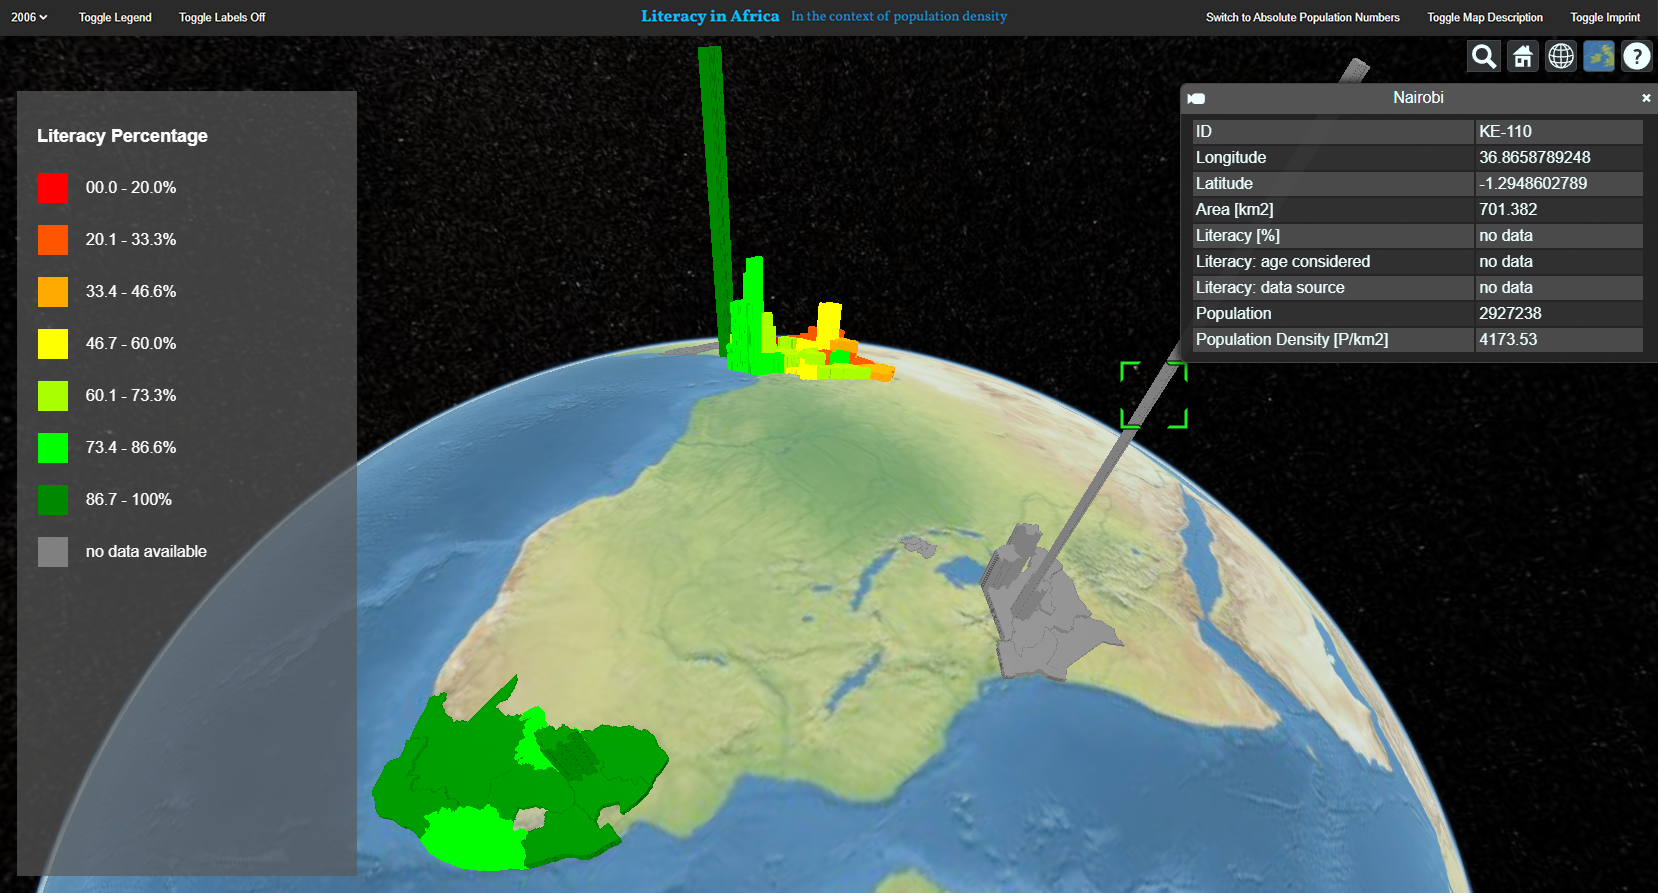Click the orange 33.4 - 46.6% swatch
This screenshot has width=1658, height=893.
click(x=53, y=292)
